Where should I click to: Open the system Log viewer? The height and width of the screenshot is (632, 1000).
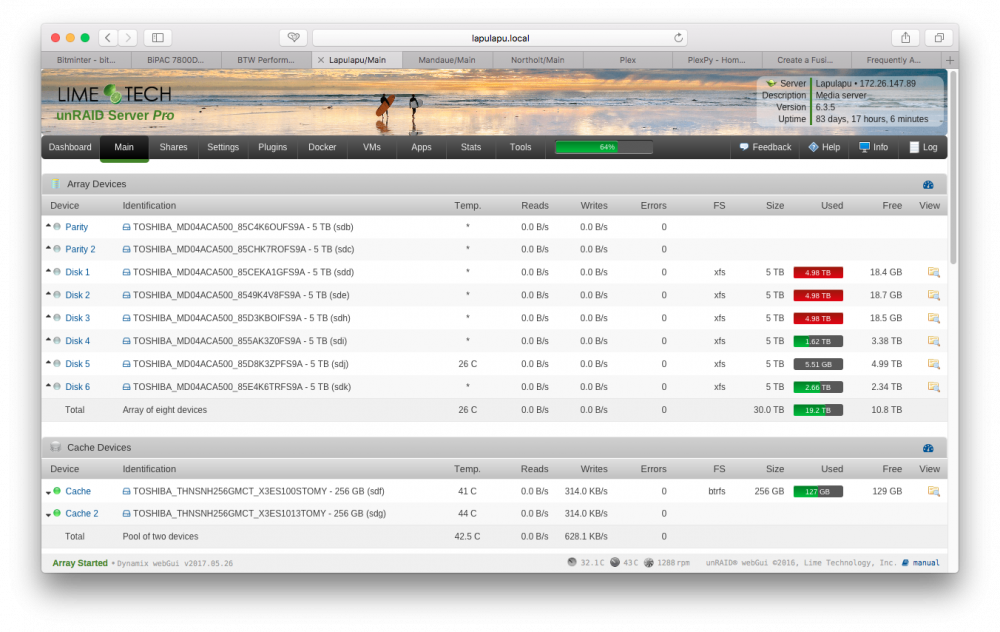[923, 147]
